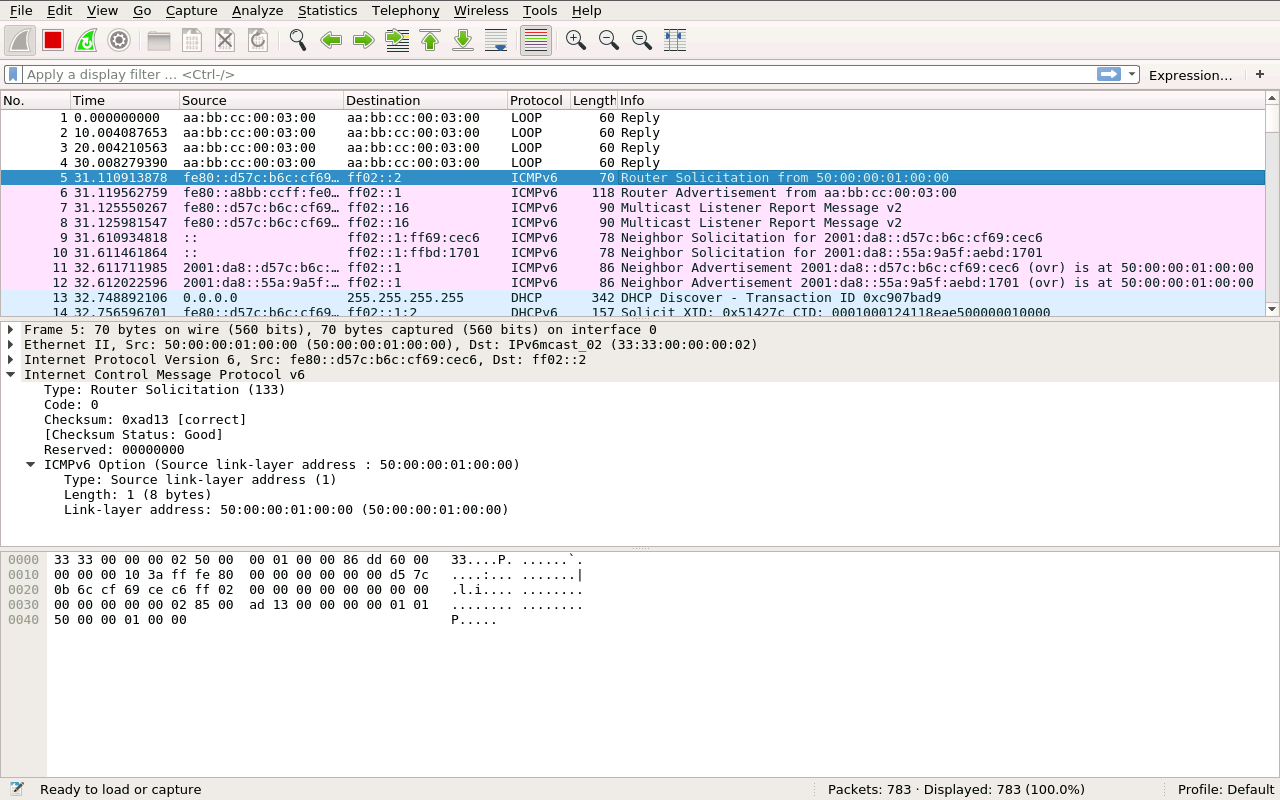Collapse the ICMPv6 Option subtree
This screenshot has width=1280, height=800.
coord(30,465)
